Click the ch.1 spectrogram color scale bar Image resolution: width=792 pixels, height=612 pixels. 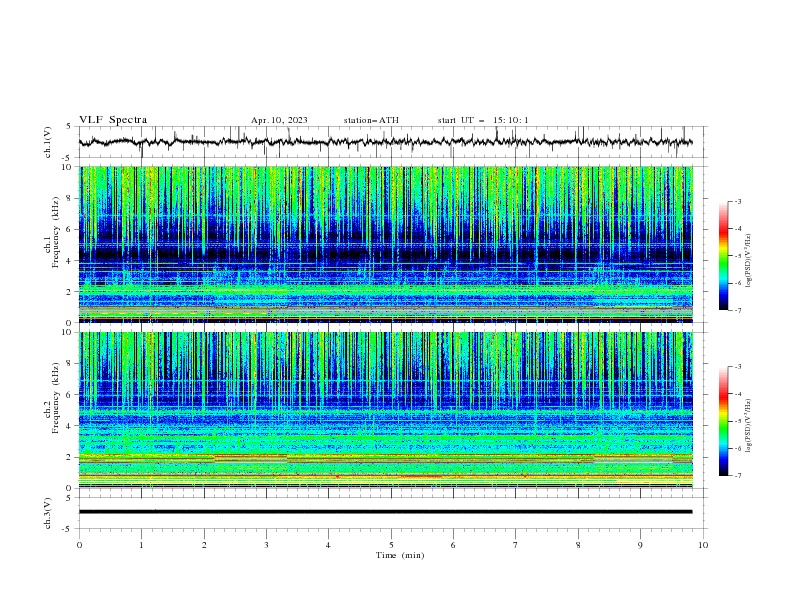723,256
